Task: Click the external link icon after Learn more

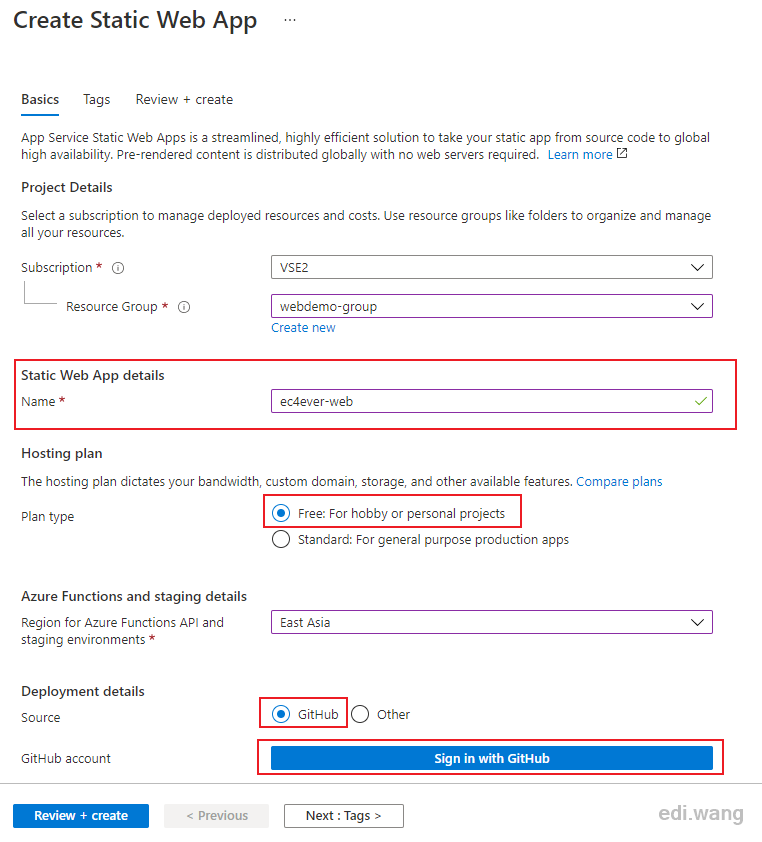Action: coord(622,154)
